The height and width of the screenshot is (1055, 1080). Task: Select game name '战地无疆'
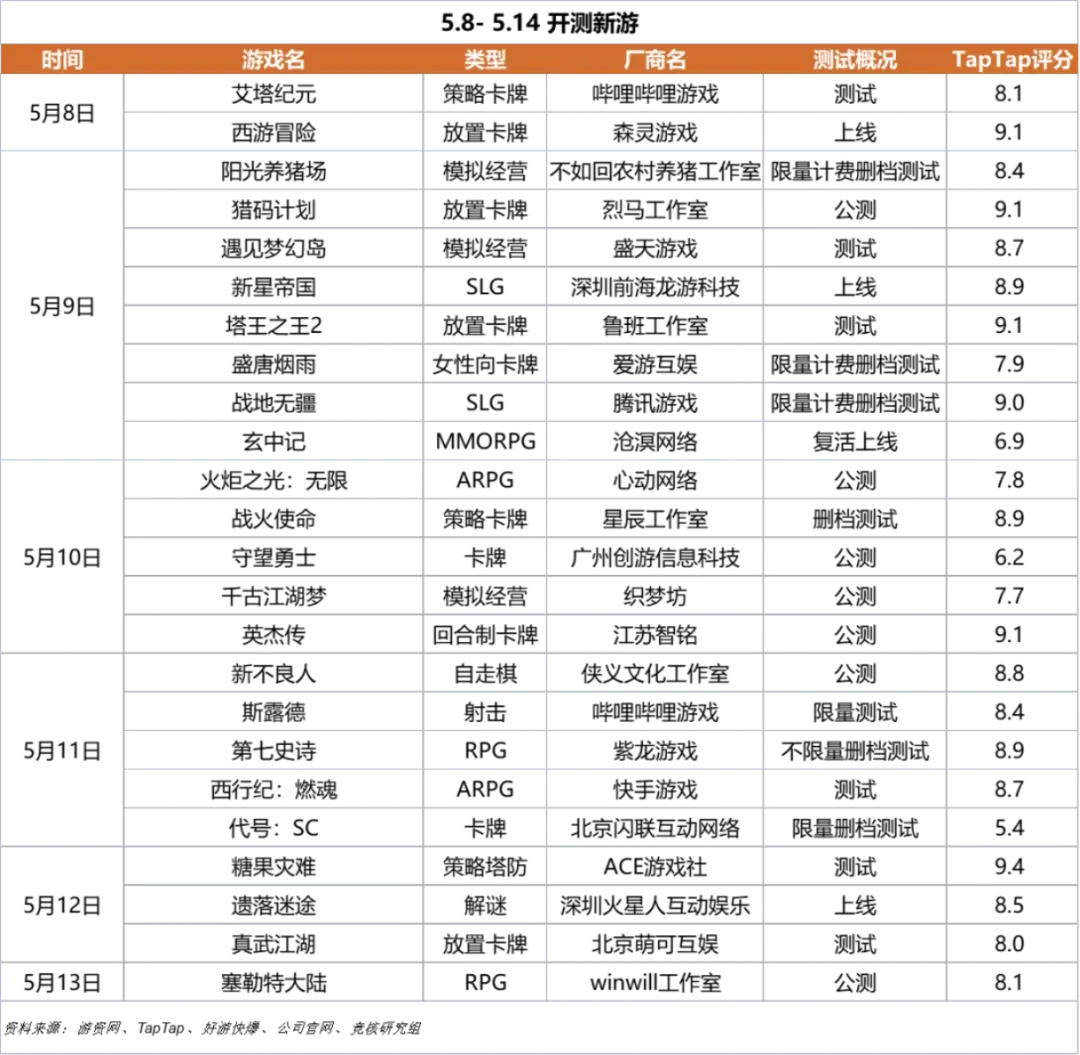click(x=273, y=403)
